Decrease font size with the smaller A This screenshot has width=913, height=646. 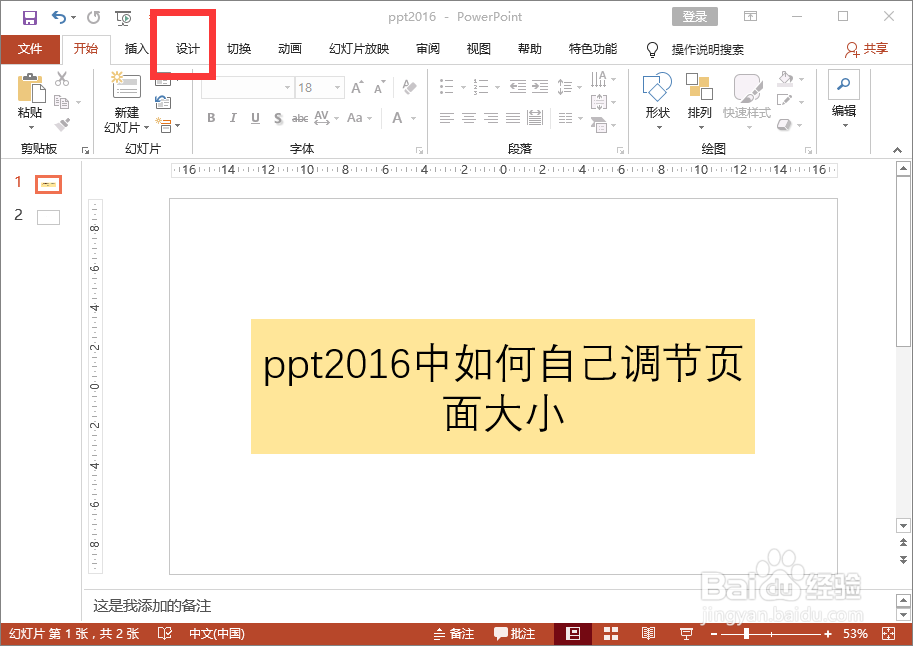(x=380, y=87)
